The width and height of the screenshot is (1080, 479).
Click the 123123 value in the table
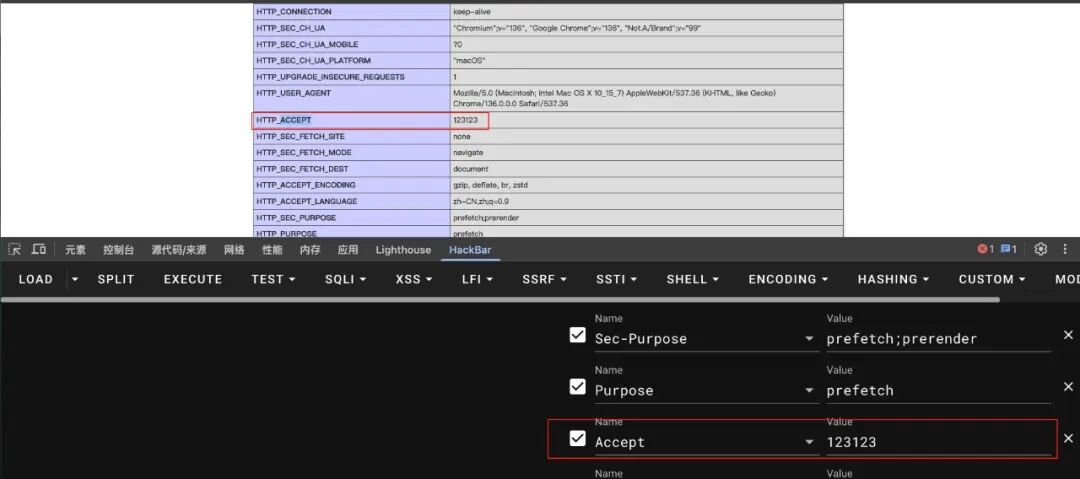465,121
